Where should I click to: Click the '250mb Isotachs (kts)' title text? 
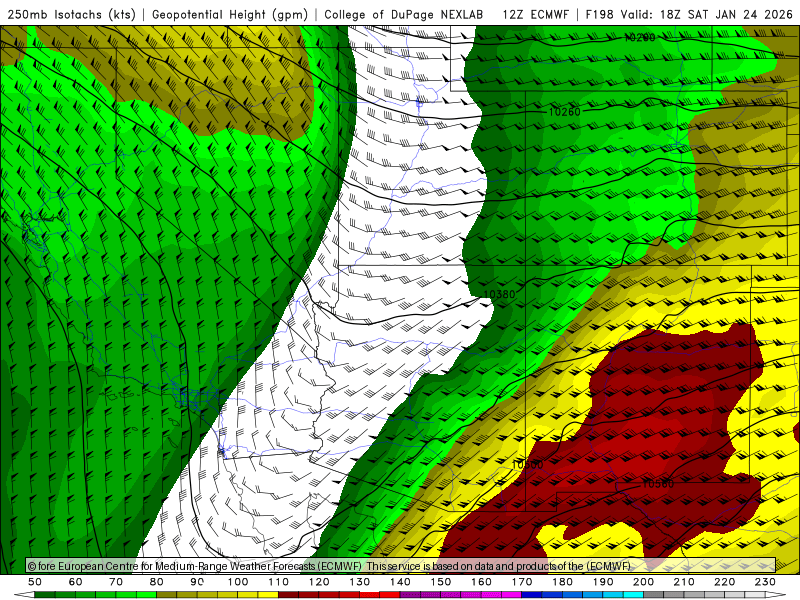point(72,14)
